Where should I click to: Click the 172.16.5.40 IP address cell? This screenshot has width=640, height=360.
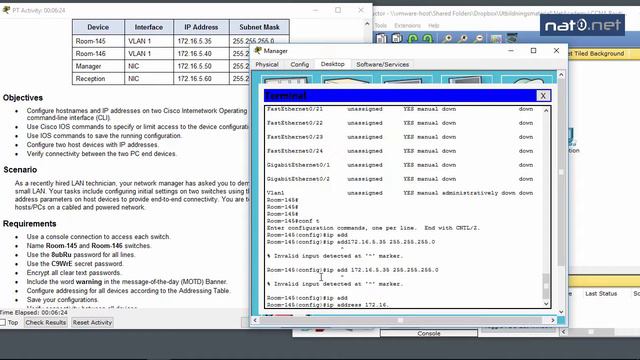[x=201, y=53]
